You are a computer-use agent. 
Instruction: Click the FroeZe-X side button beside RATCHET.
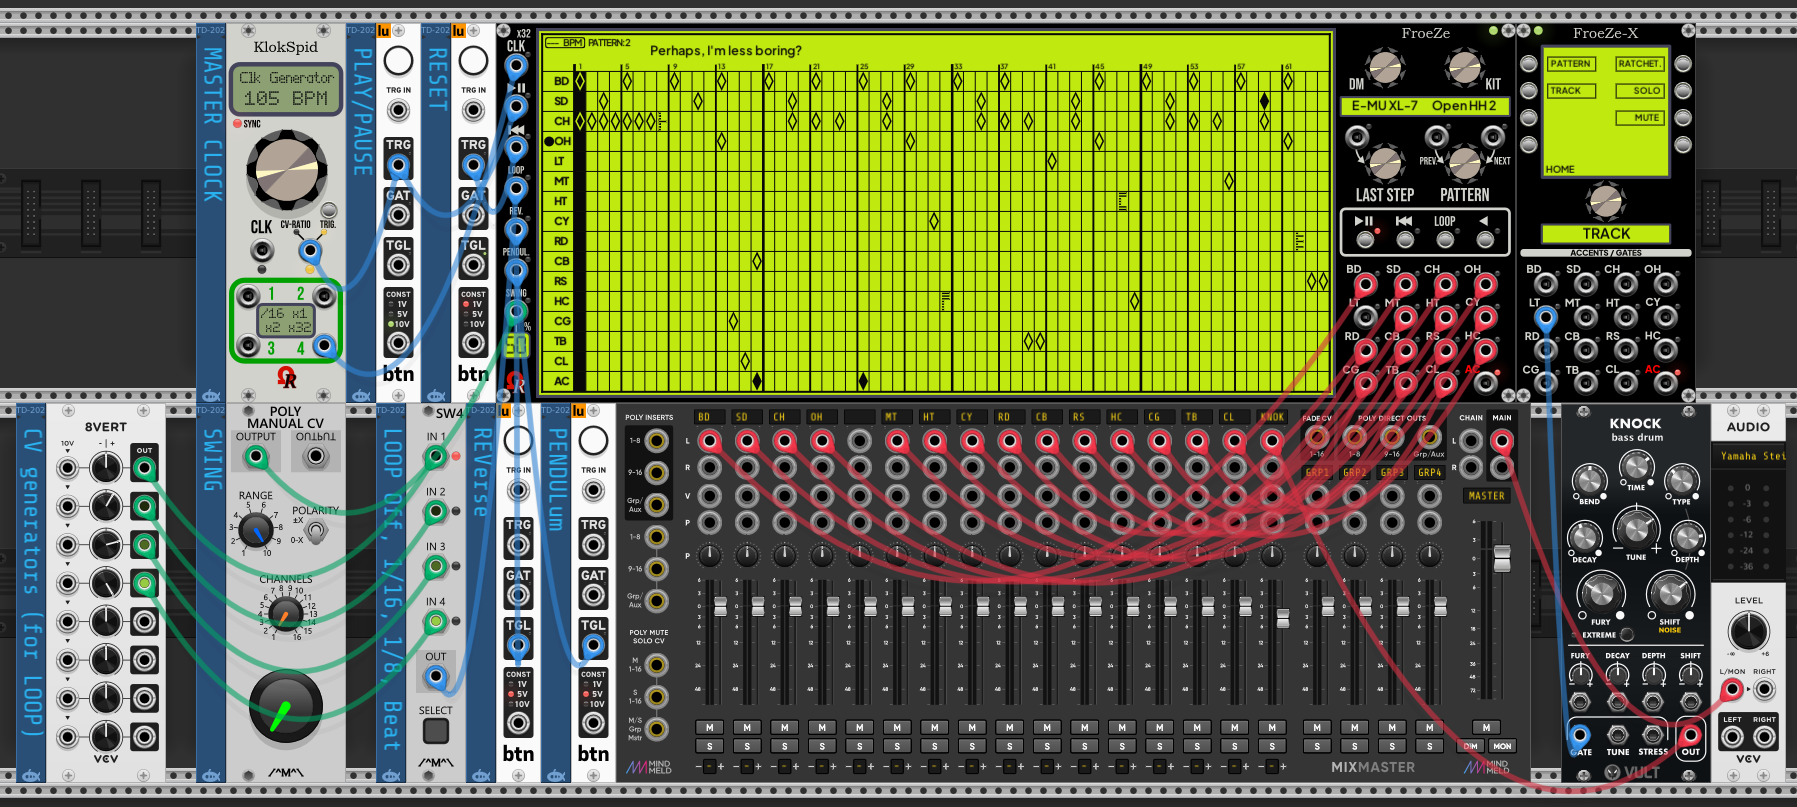click(x=1683, y=64)
